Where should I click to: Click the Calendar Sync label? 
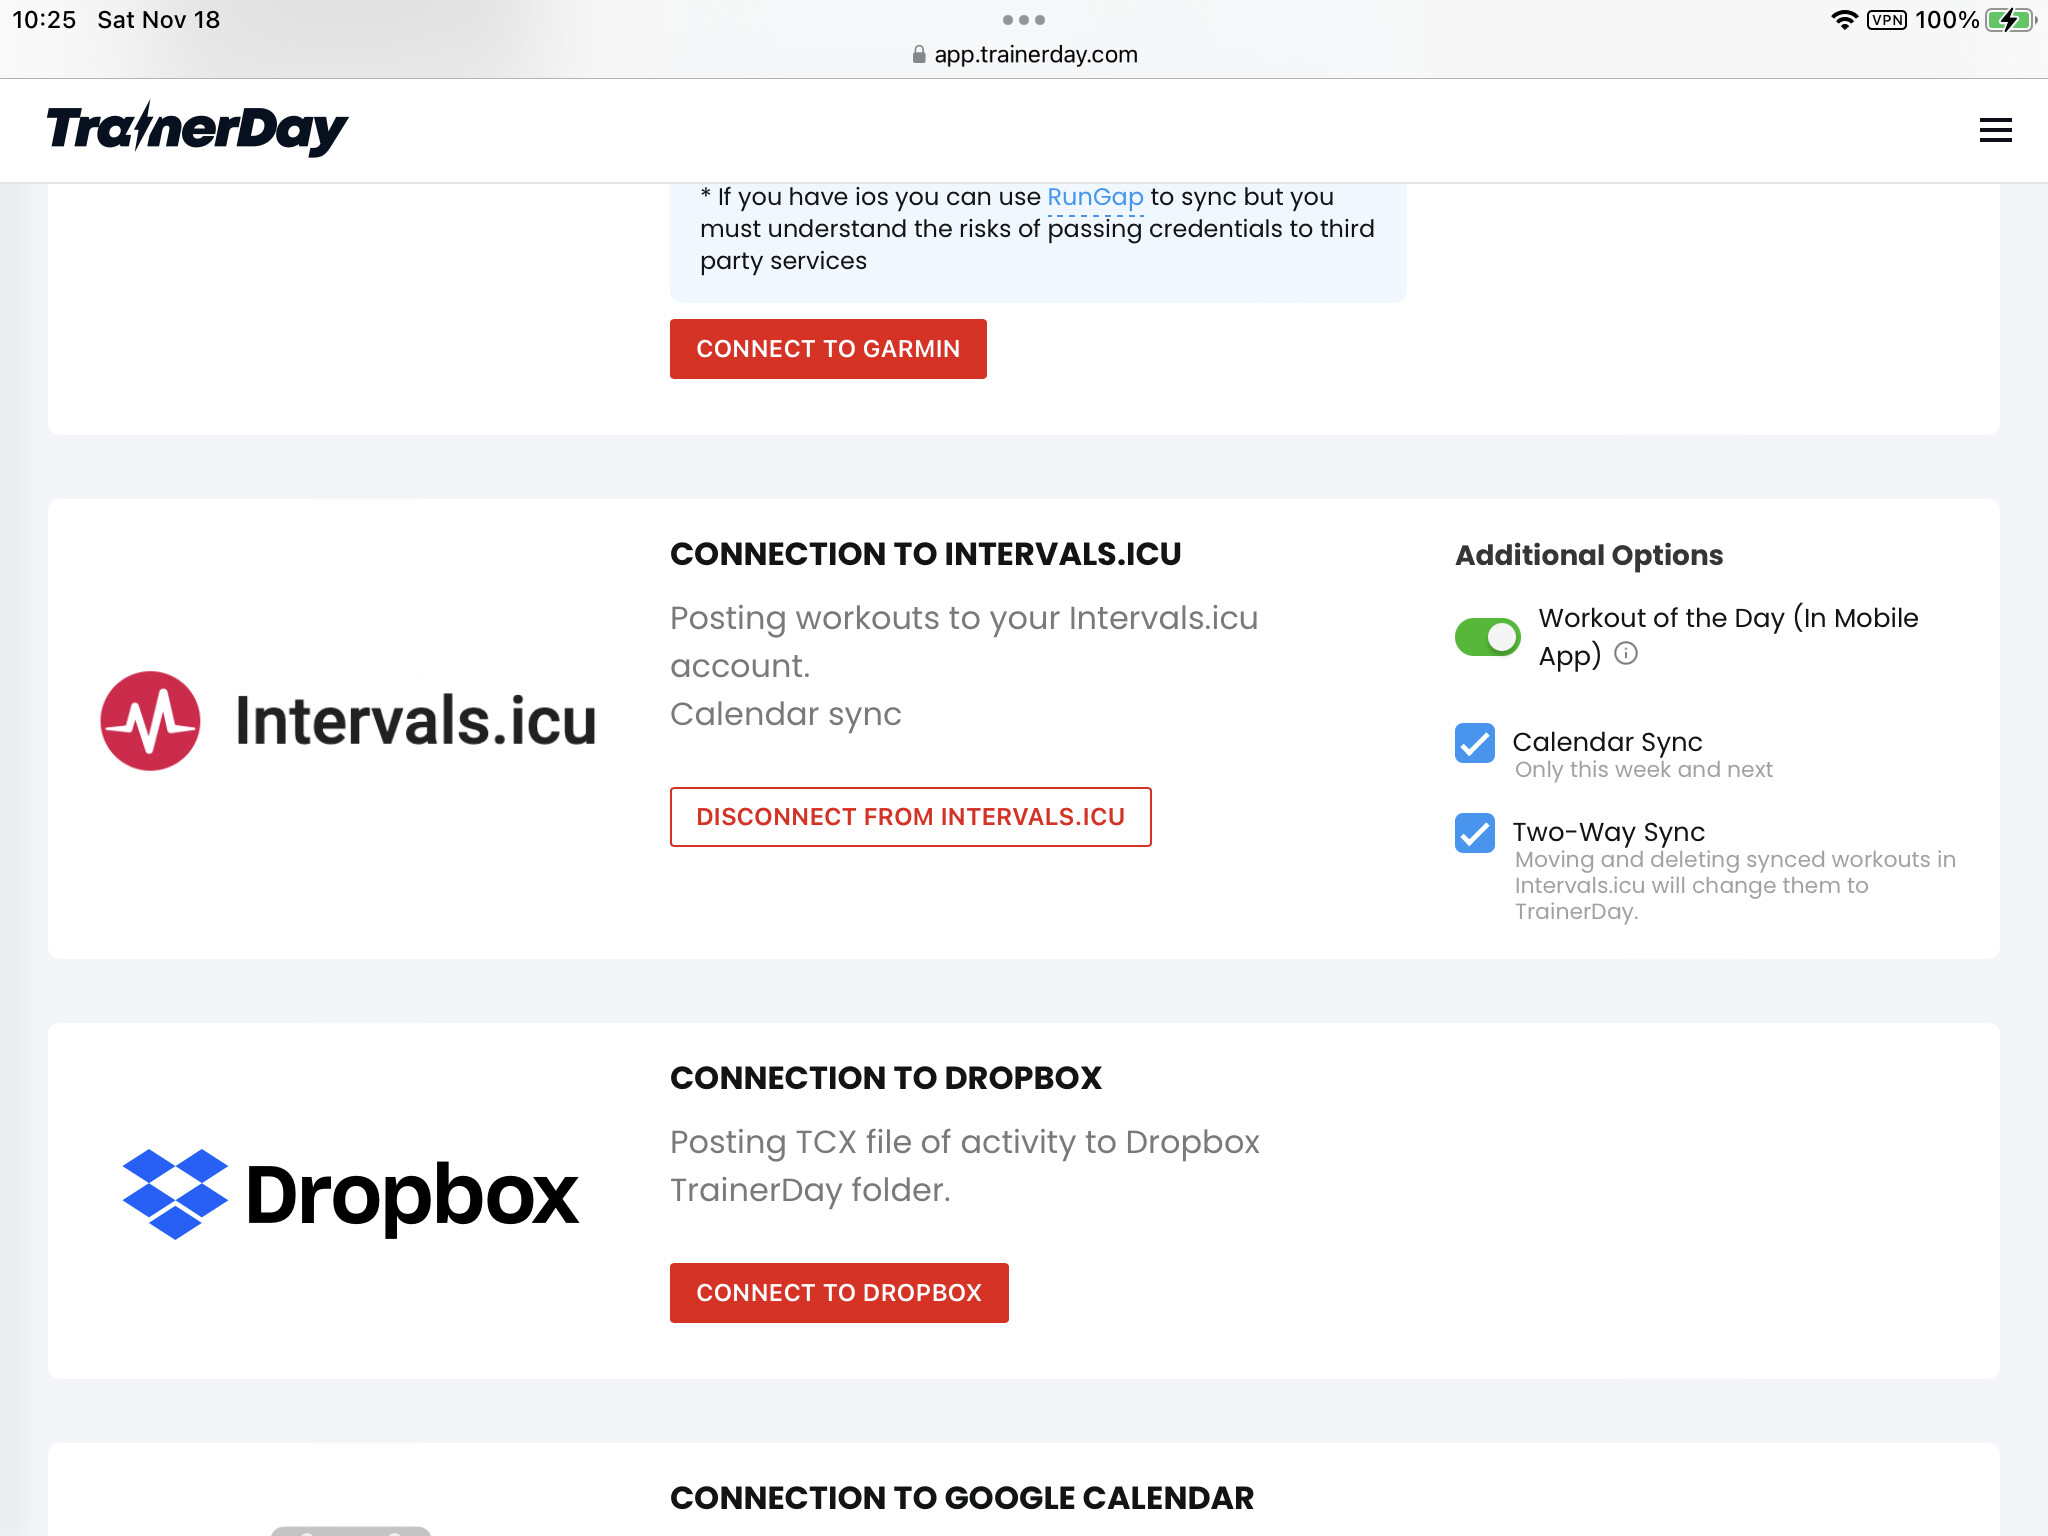coord(1607,742)
